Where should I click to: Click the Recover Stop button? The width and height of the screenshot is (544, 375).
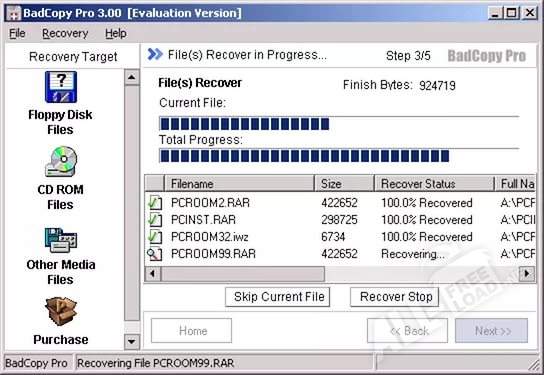(x=394, y=297)
